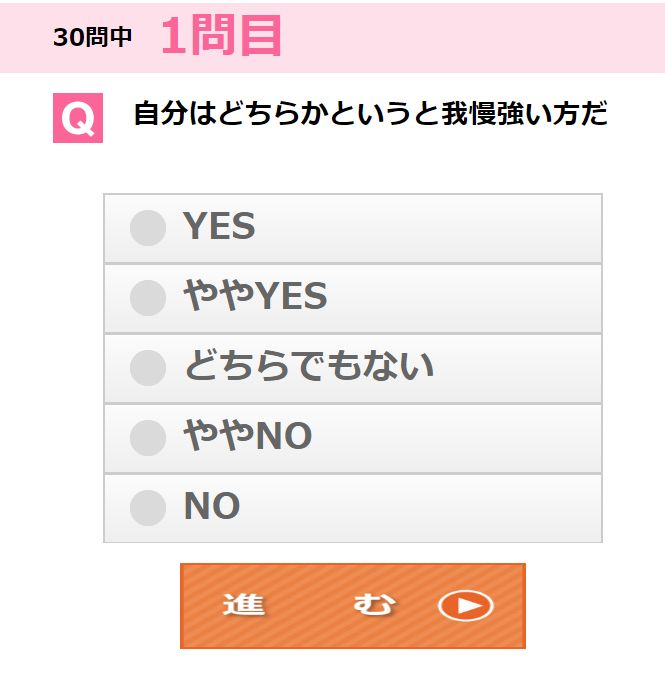665x677 pixels.
Task: Select the YES radio circle
Action: click(x=148, y=228)
